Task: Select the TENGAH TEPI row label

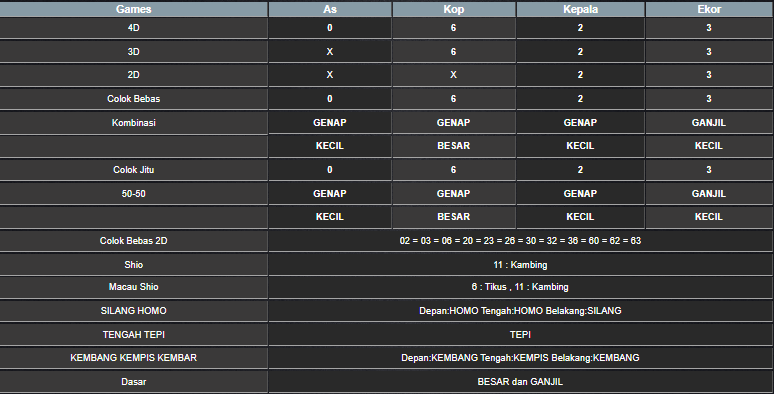Action: coord(133,334)
